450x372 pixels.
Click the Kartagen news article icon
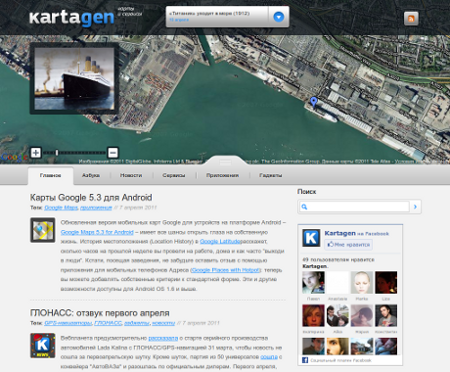pyautogui.click(x=43, y=345)
